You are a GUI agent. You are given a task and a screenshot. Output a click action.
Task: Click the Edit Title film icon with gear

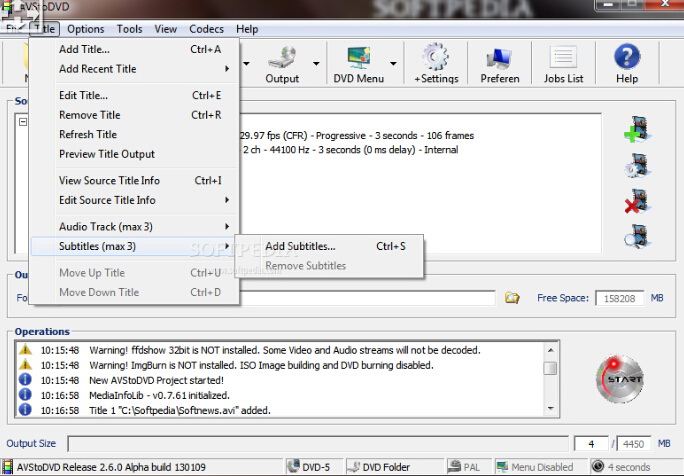click(637, 165)
